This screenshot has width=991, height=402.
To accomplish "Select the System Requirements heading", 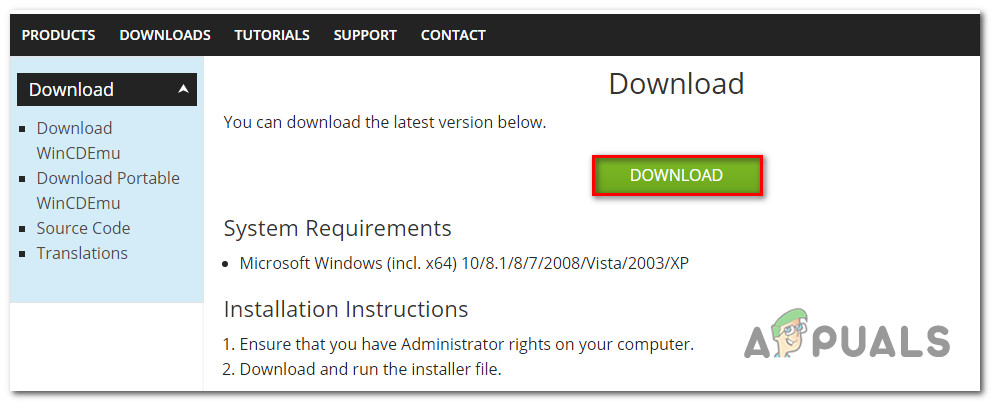I will (337, 228).
